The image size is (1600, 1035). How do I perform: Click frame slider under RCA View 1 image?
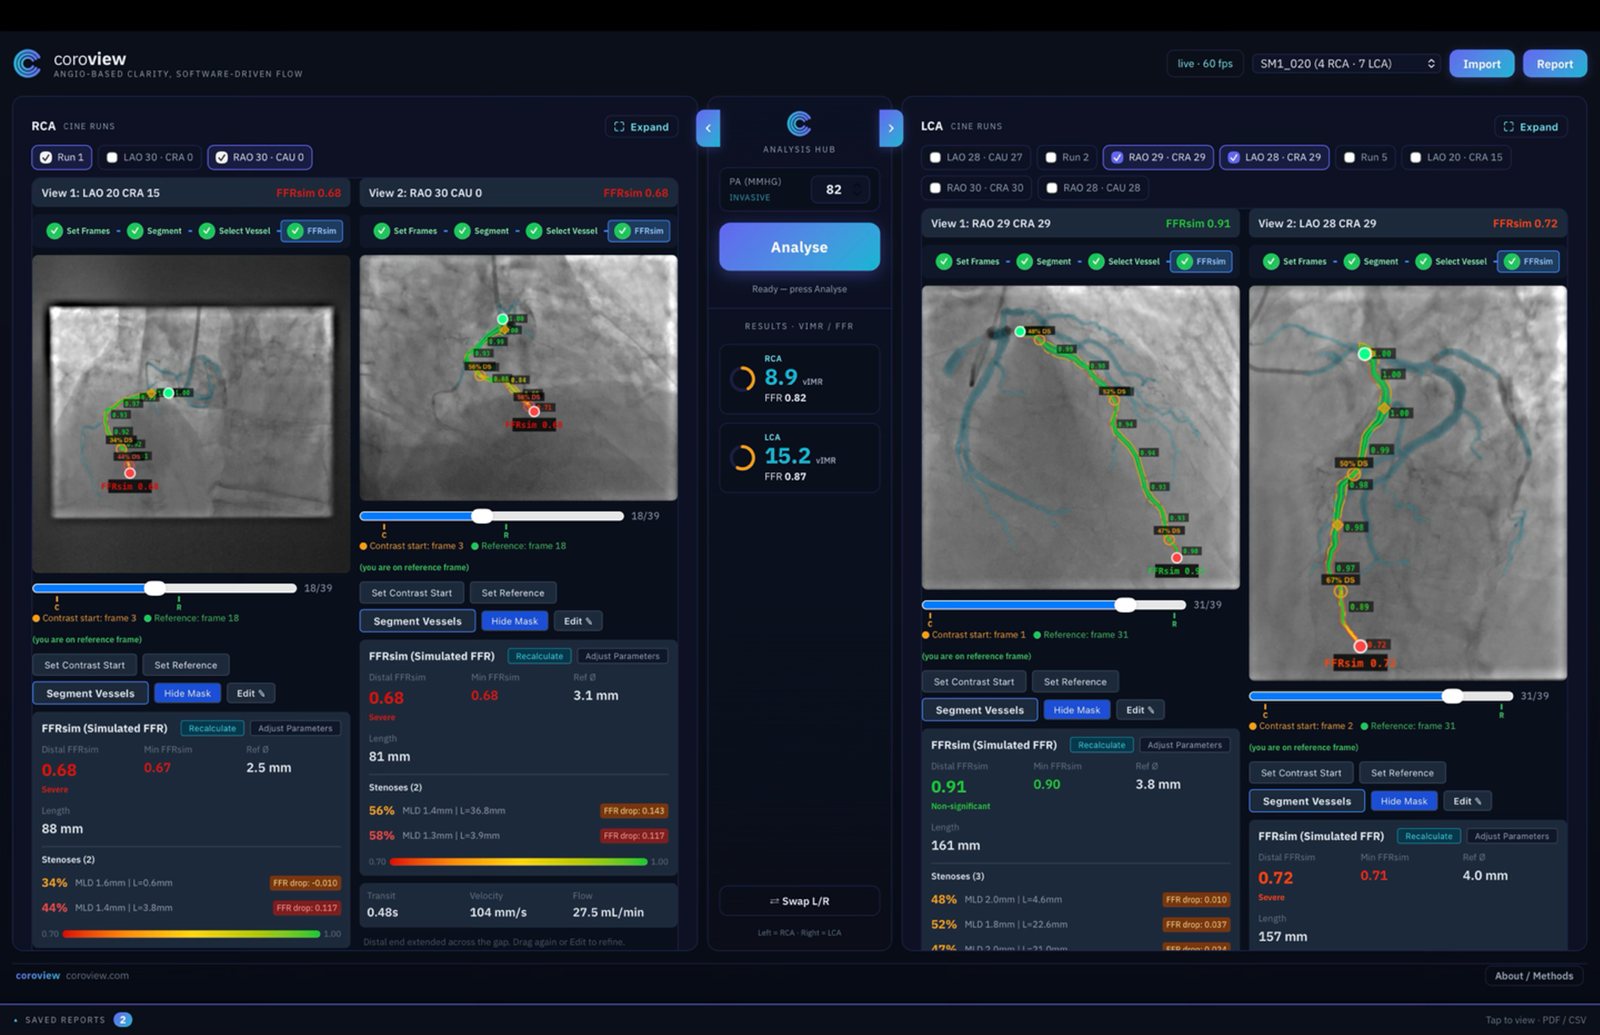pyautogui.click(x=164, y=588)
